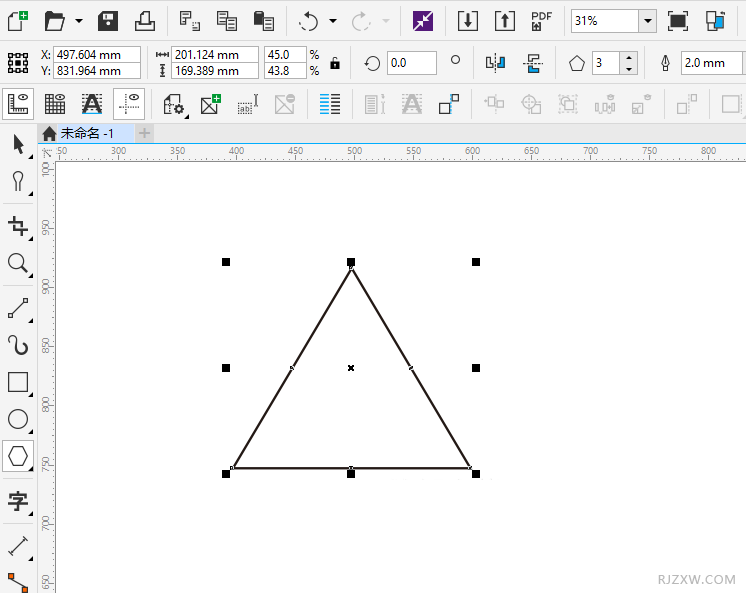Click the mirror horizontally button
The image size is (746, 593).
(x=495, y=63)
